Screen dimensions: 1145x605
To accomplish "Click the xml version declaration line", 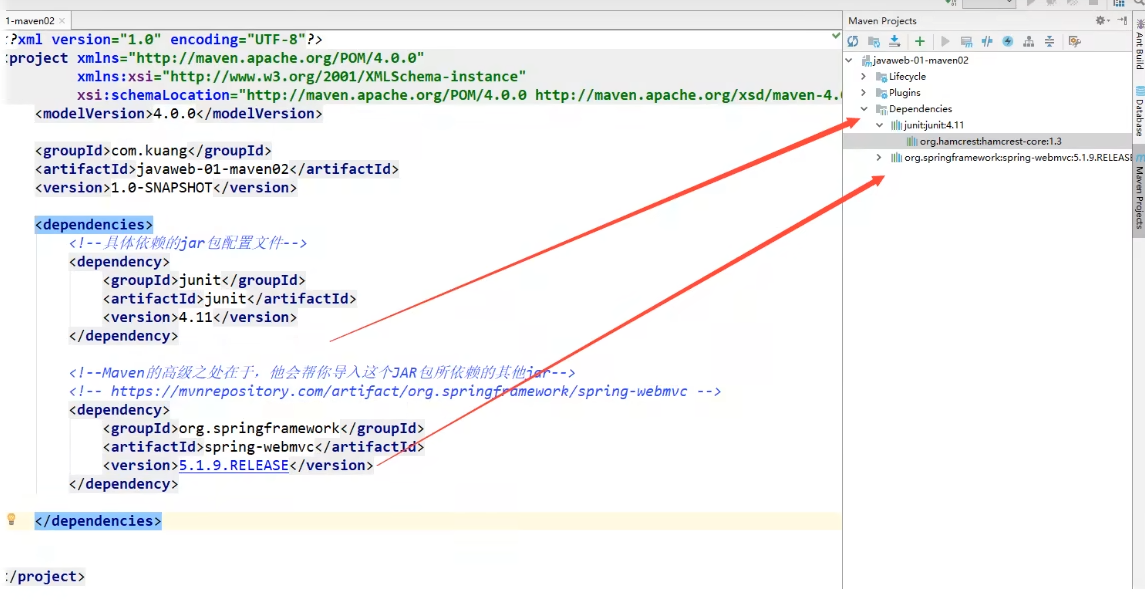I will 164,39.
